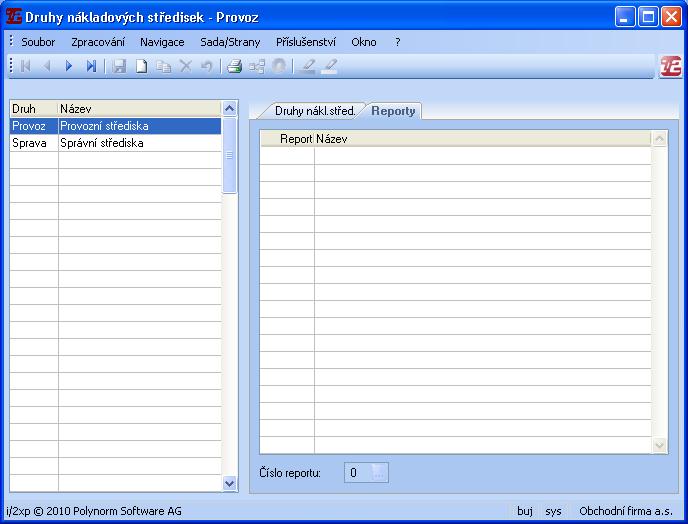Viewport: 688px width, 524px height.
Task: Open the Soubor menu
Action: [38, 42]
